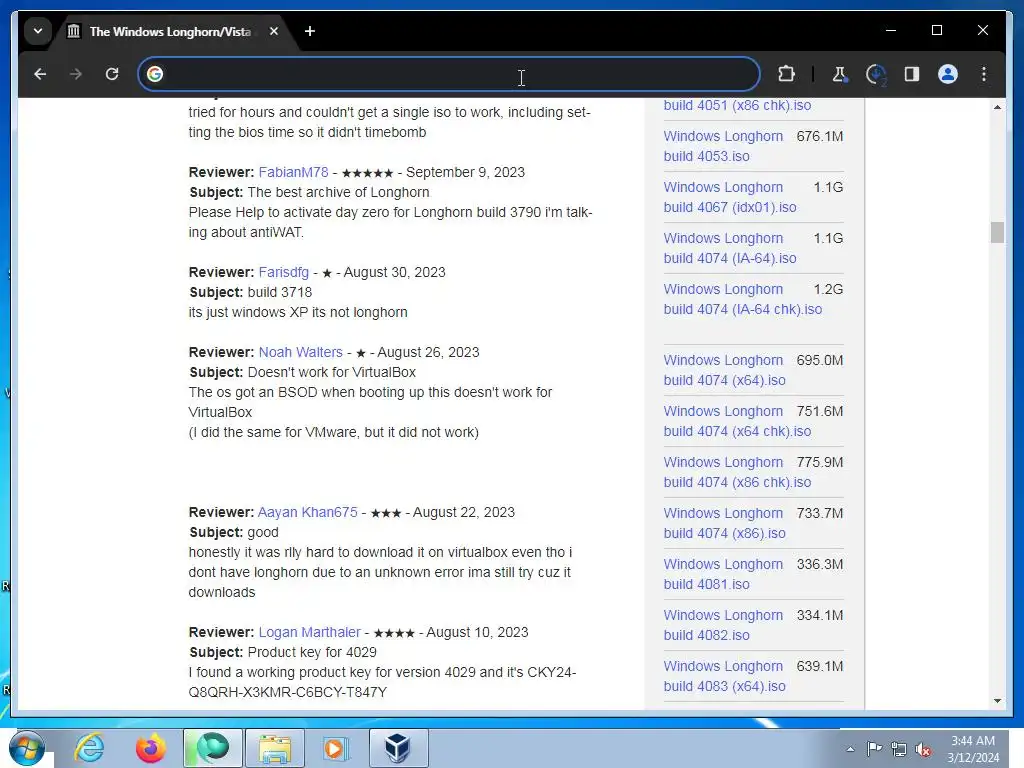The height and width of the screenshot is (768, 1024).
Task: Select The Windows Longhorn/Vista tab
Action: tap(170, 31)
